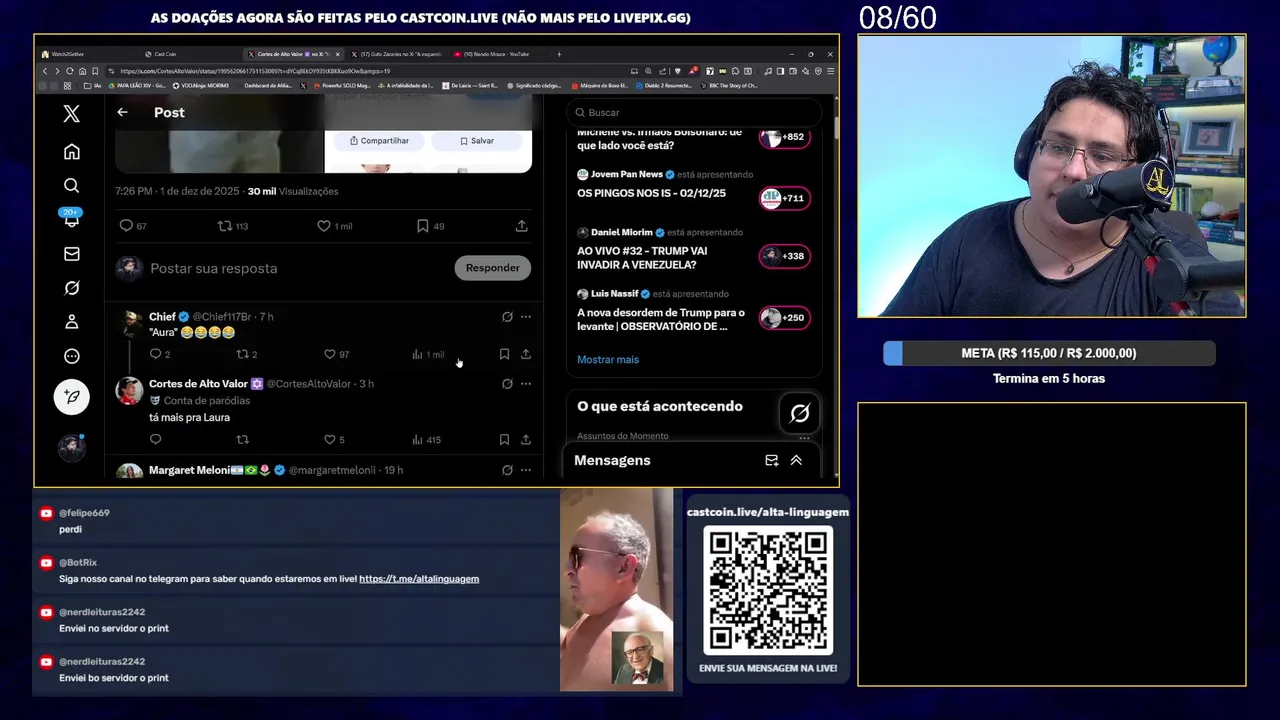Ask Grok about Margaret Meloni's reply
Image resolution: width=1280 pixels, height=720 pixels.
(507, 470)
